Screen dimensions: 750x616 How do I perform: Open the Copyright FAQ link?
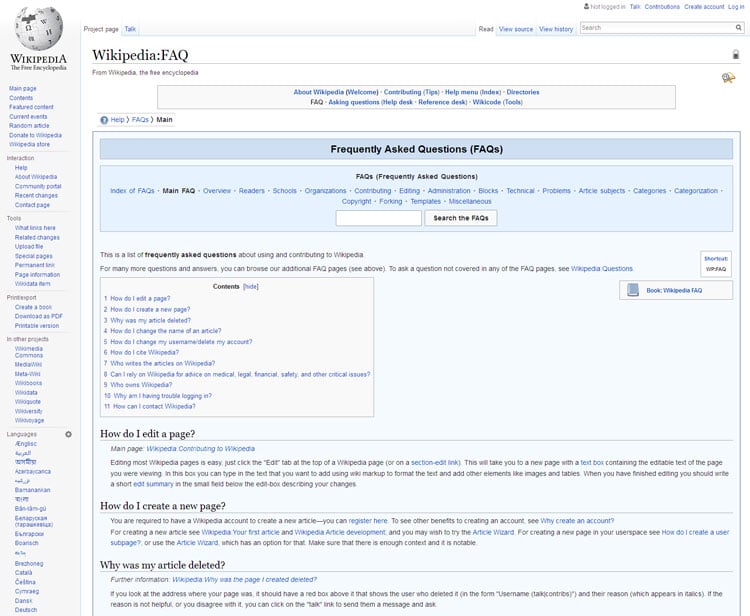356,201
